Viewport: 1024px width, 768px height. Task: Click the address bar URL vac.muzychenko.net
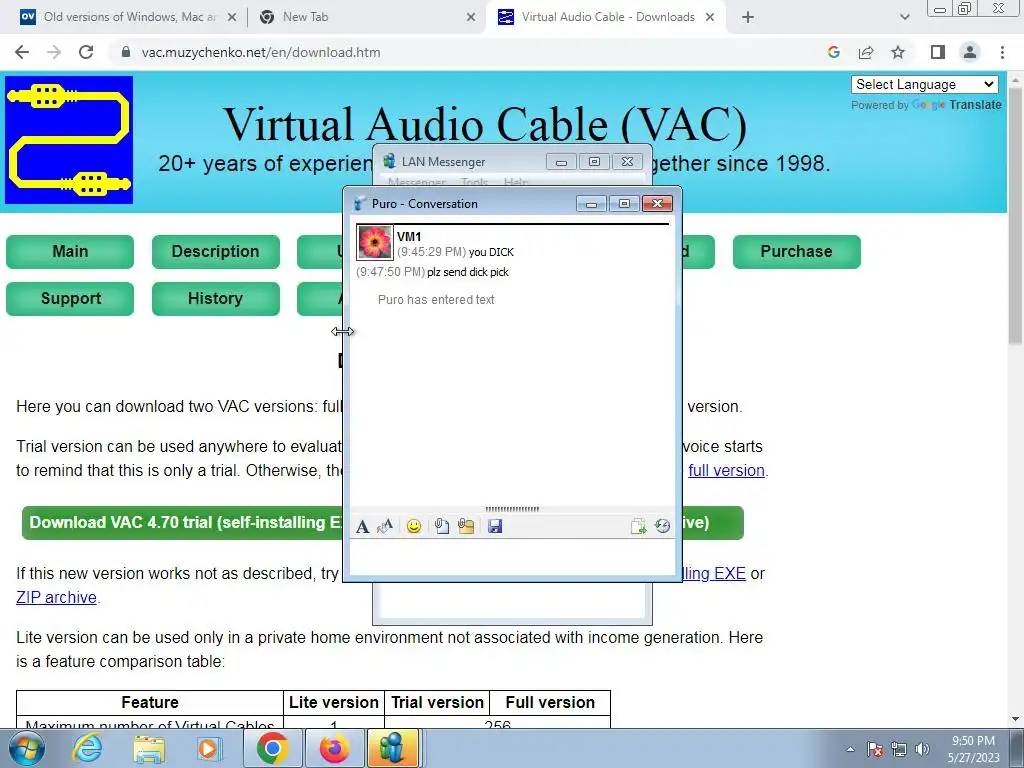pos(261,52)
